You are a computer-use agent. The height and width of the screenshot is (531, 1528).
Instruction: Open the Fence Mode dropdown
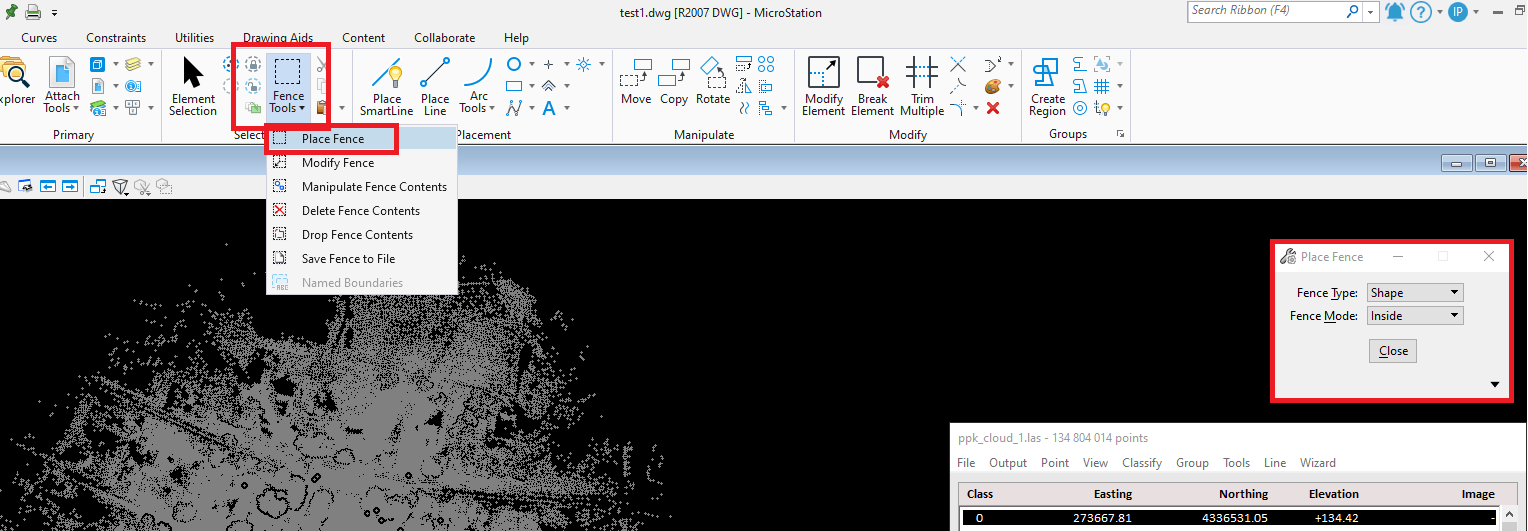point(1415,316)
